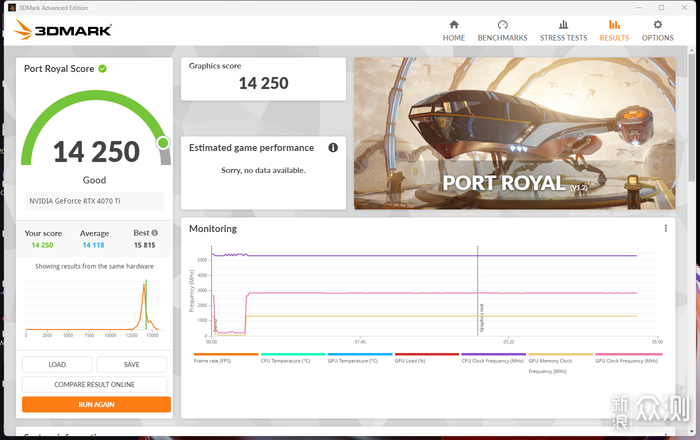Screen dimensions: 700x440
Task: Click 'Sorry, no data available.' text
Action: [263, 170]
